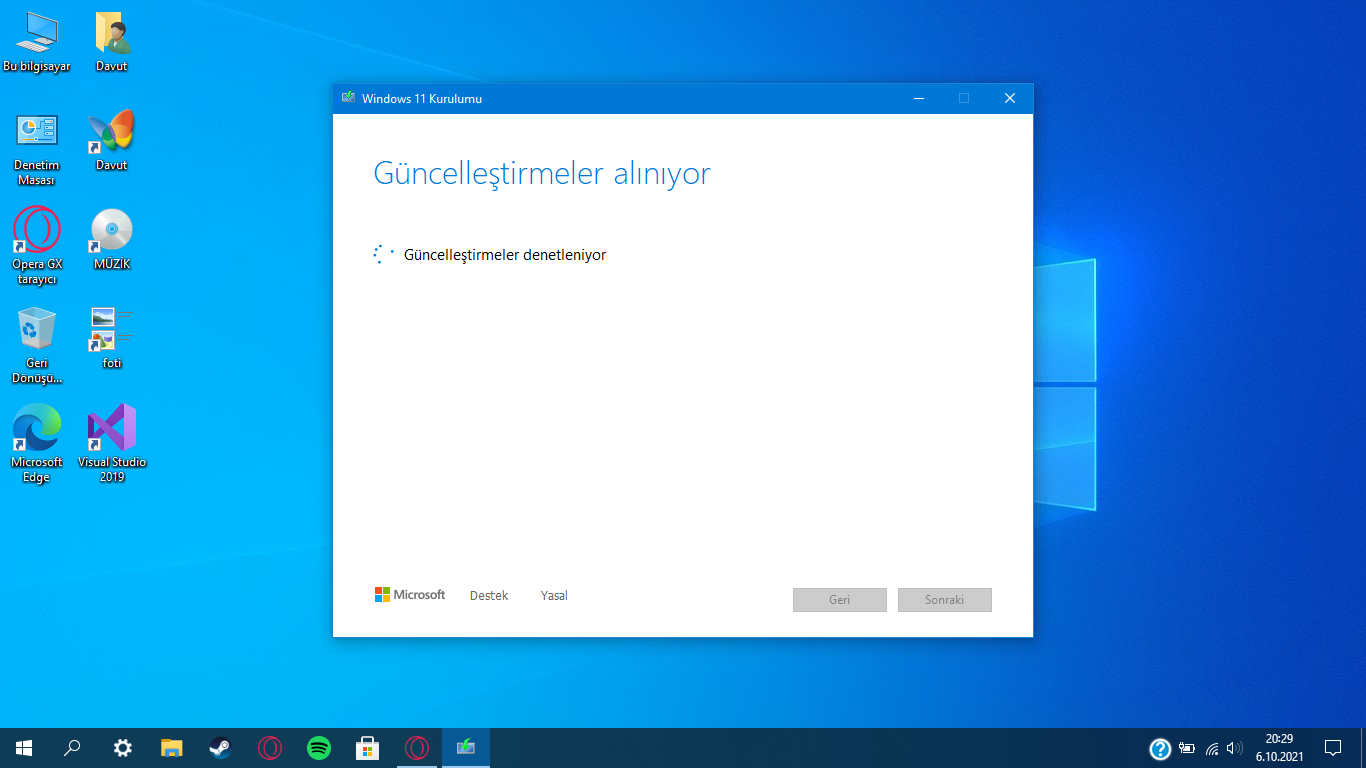Viewport: 1366px width, 768px height.
Task: Open Steam from the taskbar
Action: click(220, 748)
